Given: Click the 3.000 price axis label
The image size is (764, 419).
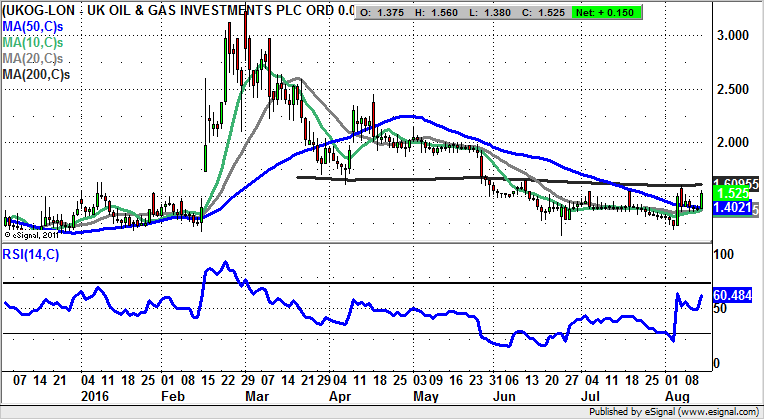Looking at the screenshot, I should point(732,35).
